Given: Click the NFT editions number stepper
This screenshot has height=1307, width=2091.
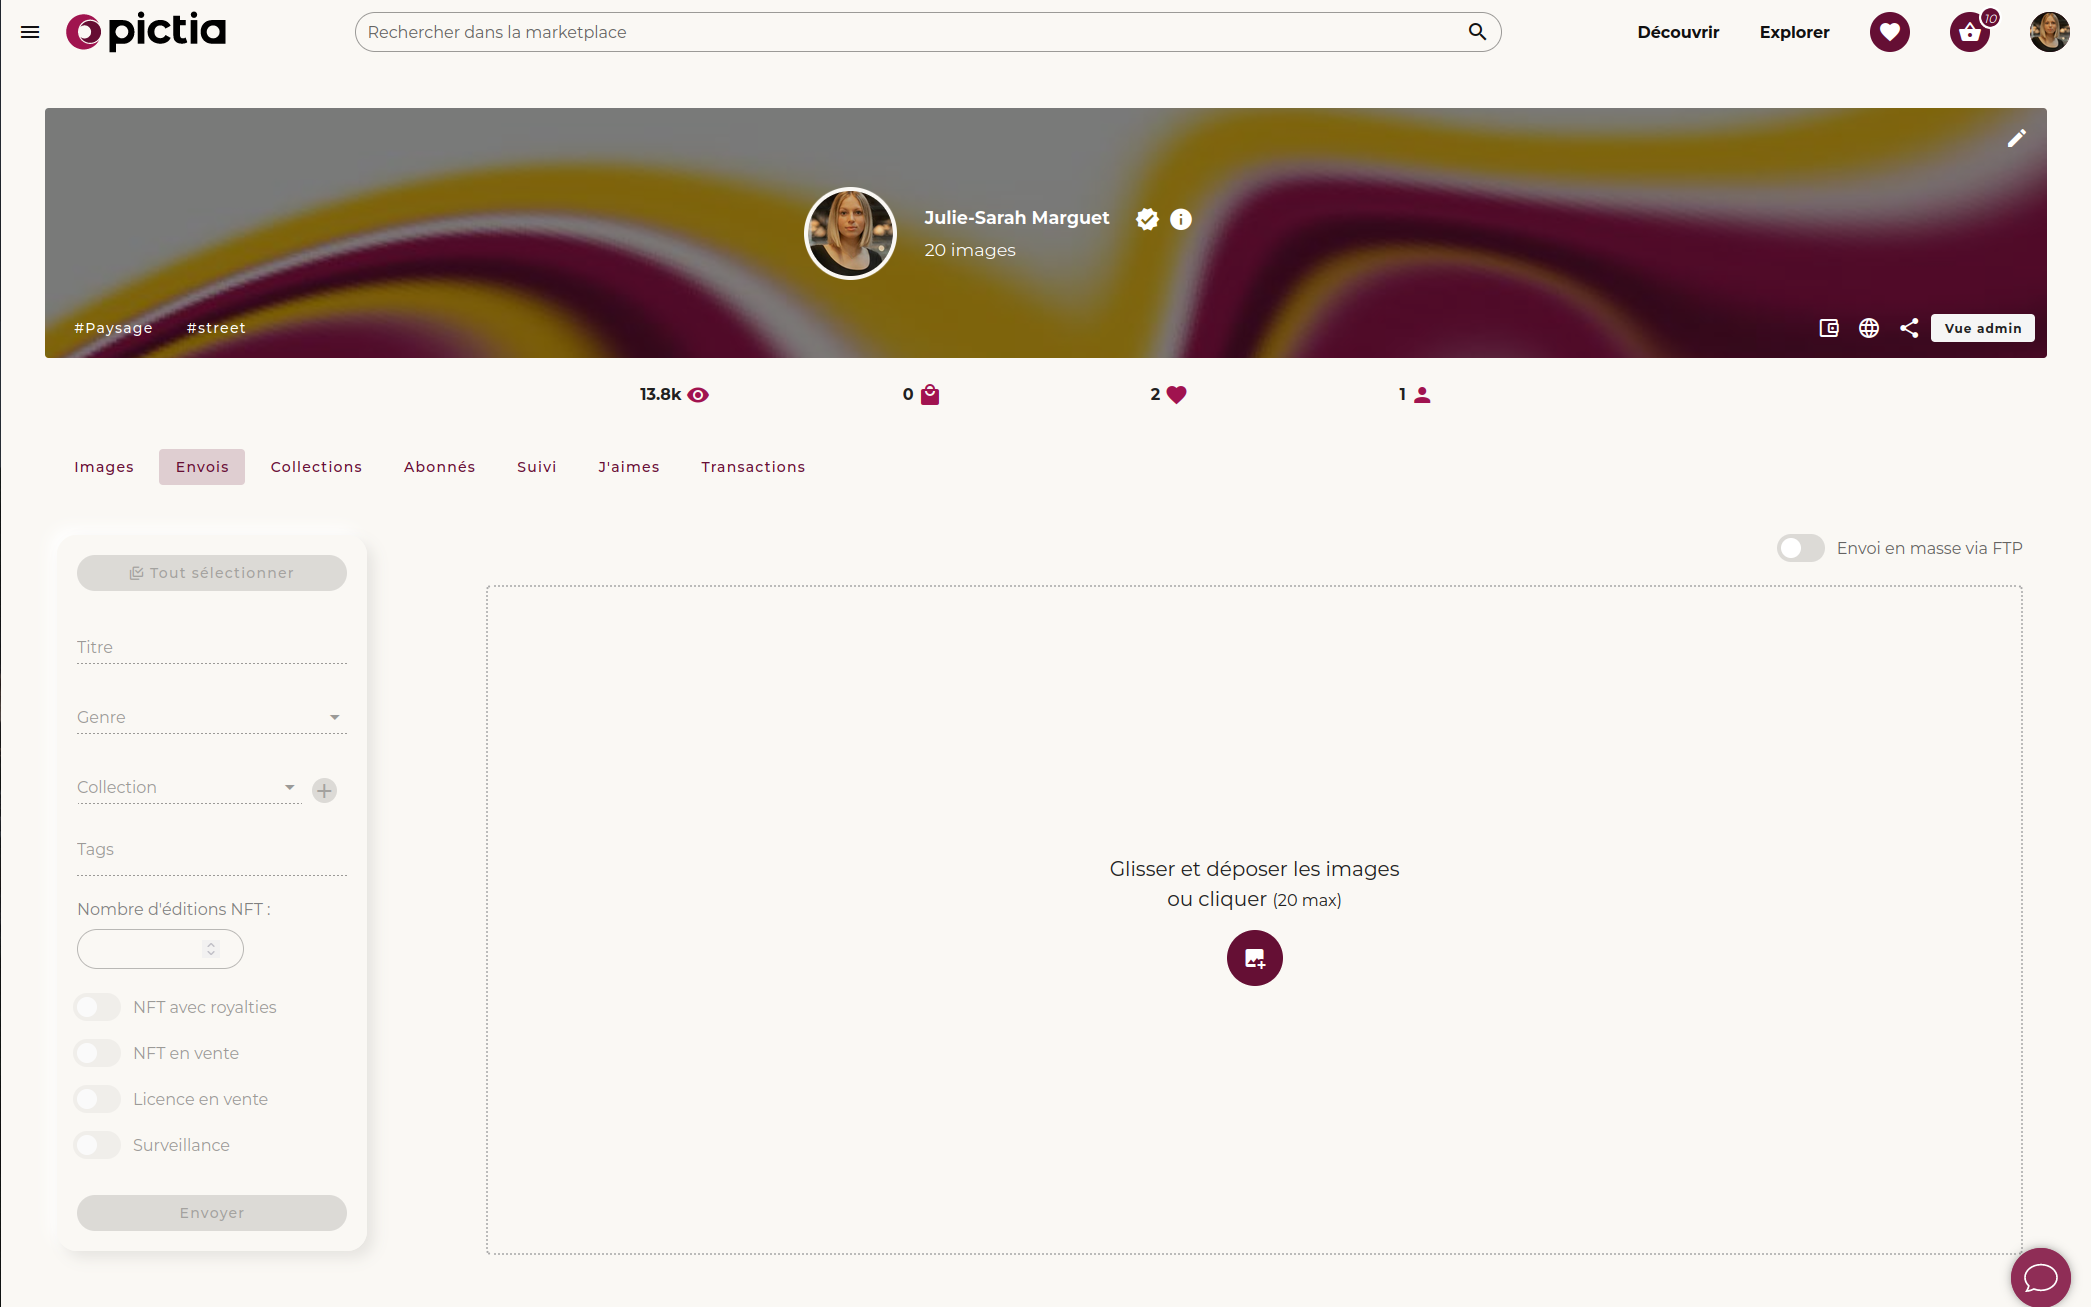Looking at the screenshot, I should tap(210, 949).
